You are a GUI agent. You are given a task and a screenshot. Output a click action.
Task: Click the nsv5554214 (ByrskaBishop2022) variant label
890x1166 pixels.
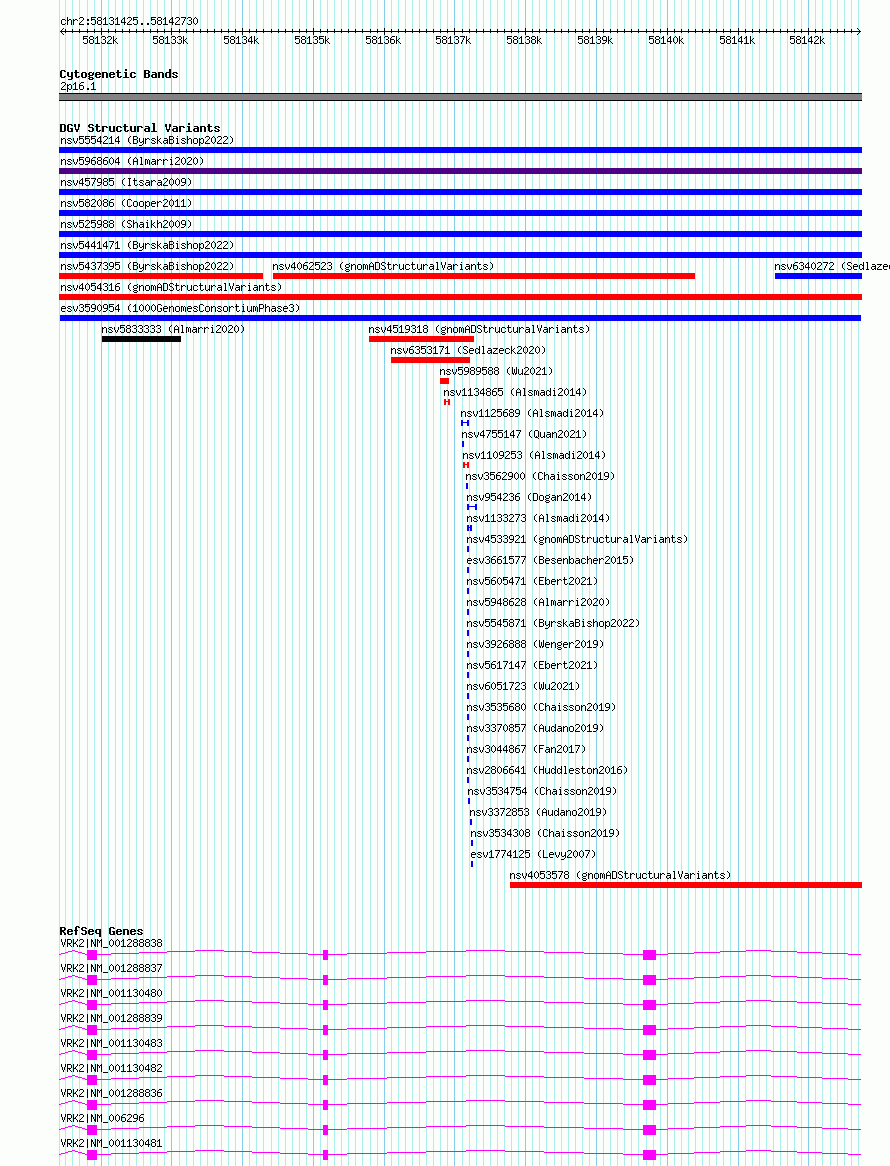147,140
